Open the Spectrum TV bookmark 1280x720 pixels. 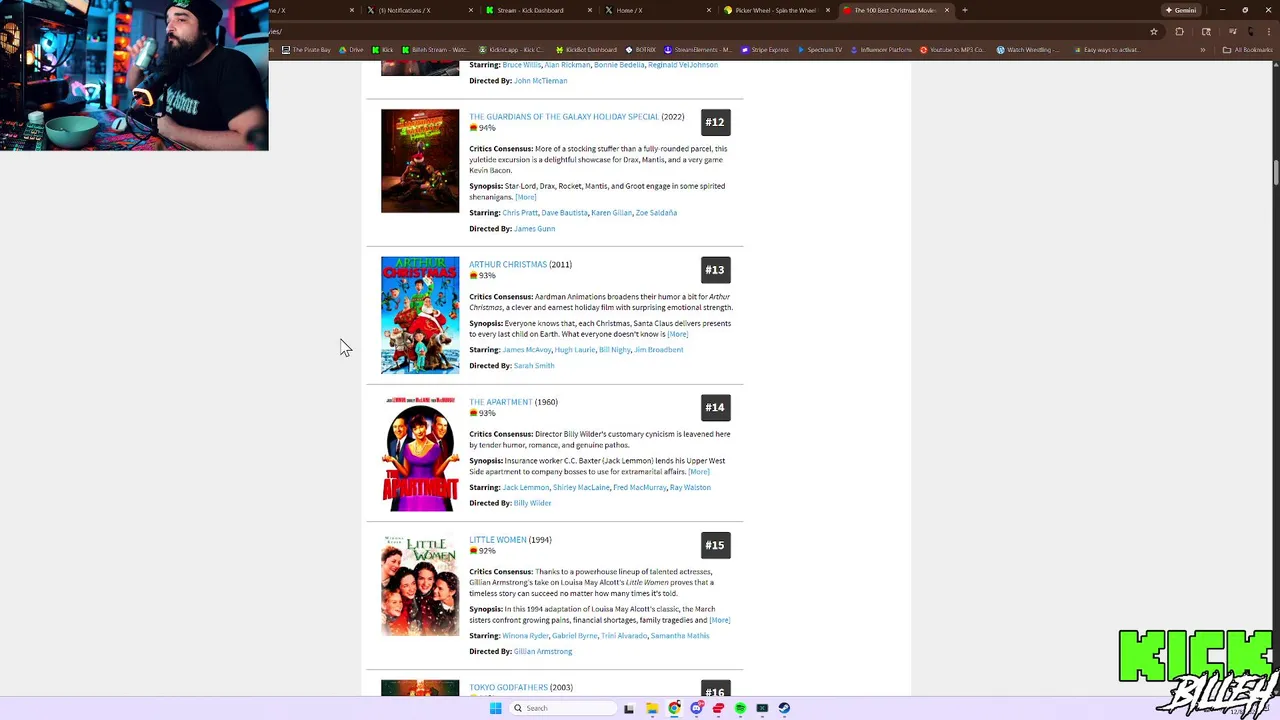820,50
